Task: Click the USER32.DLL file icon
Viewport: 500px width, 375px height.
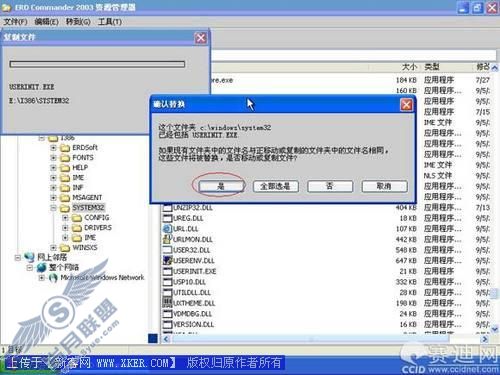Action: (167, 250)
